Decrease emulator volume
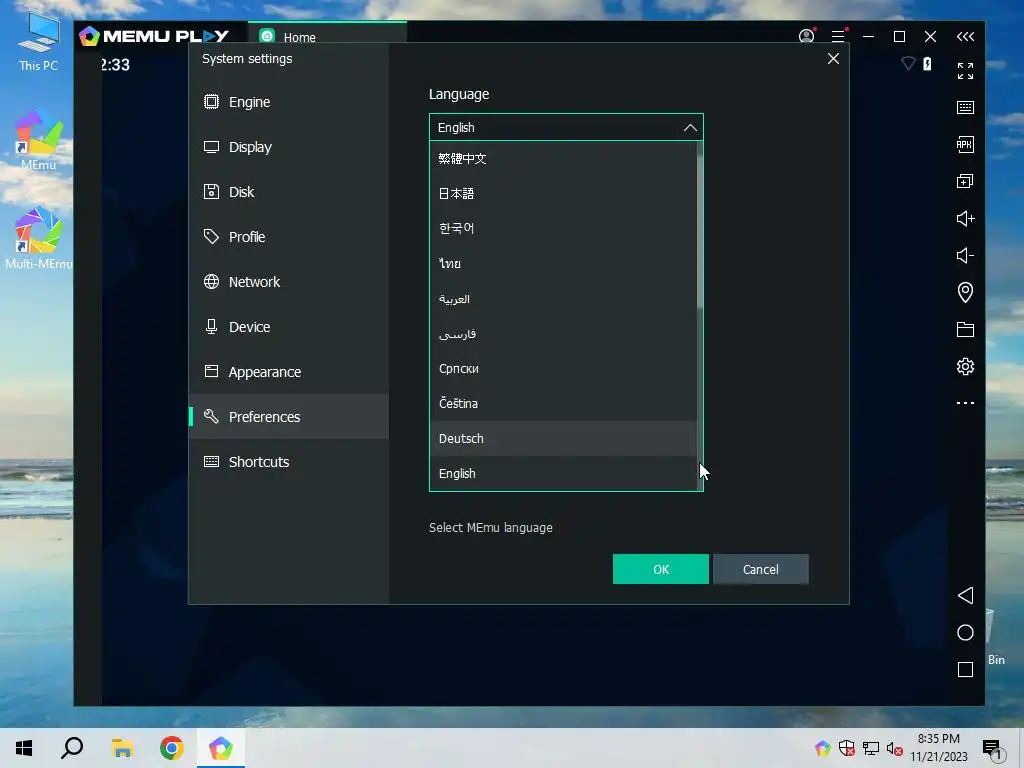Viewport: 1024px width, 768px height. coord(965,255)
